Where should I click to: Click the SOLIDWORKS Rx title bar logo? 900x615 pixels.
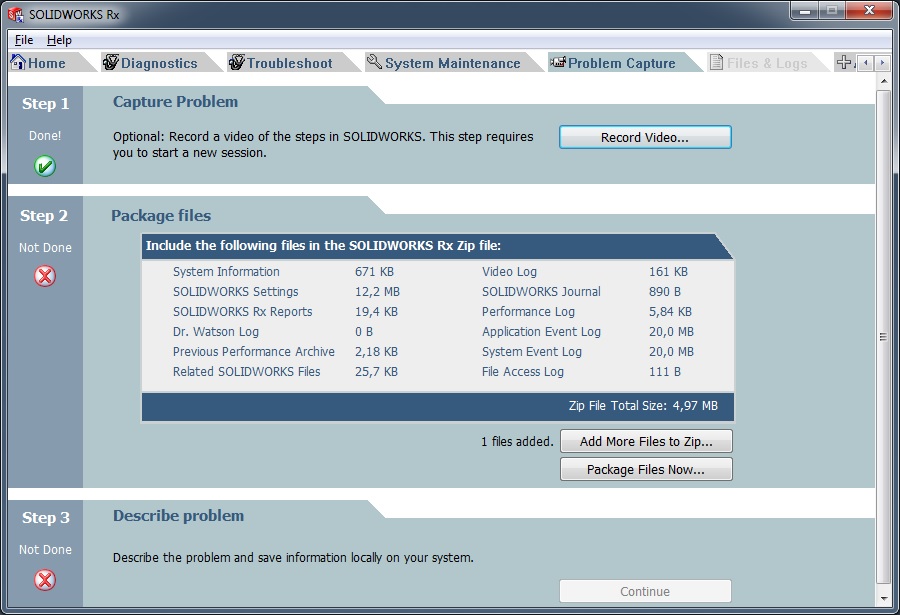[16, 14]
